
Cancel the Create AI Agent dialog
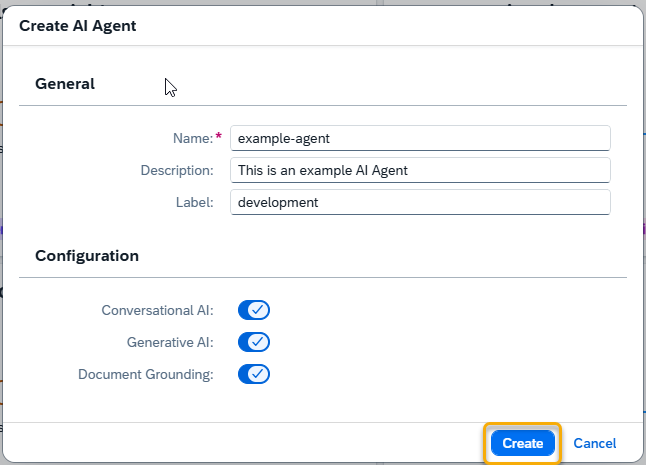click(x=594, y=443)
